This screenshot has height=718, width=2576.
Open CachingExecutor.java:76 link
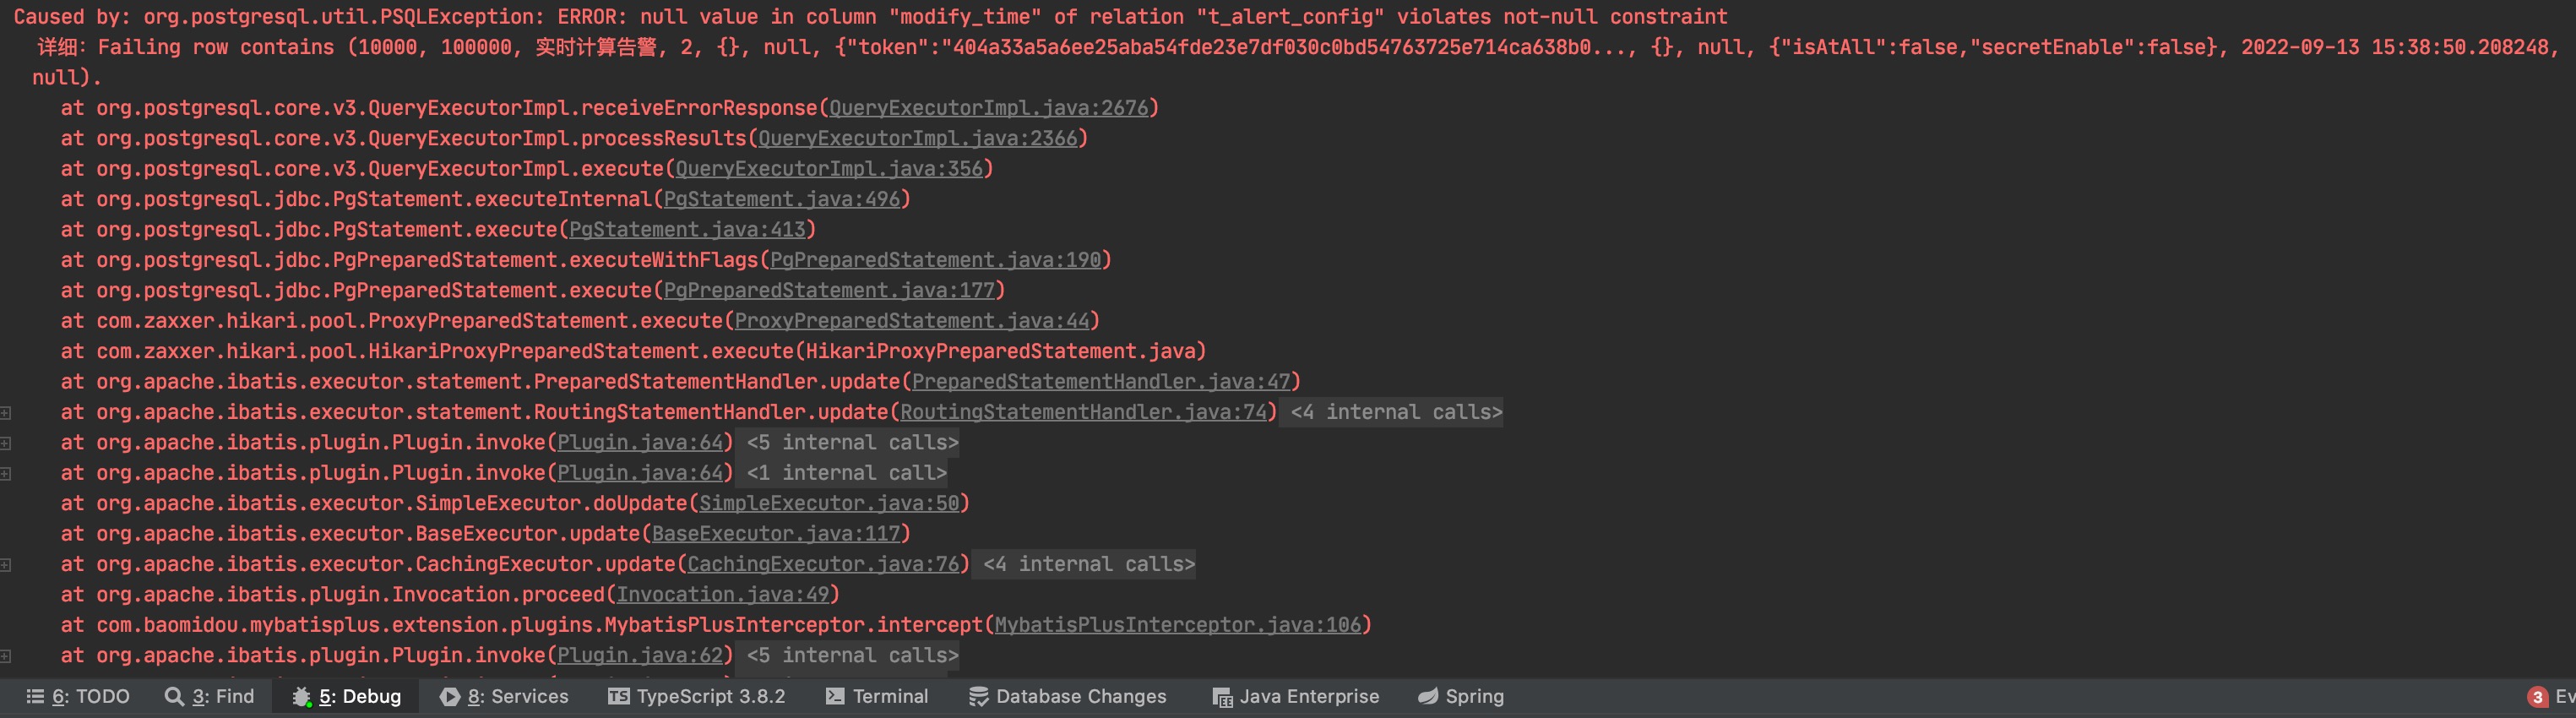823,564
